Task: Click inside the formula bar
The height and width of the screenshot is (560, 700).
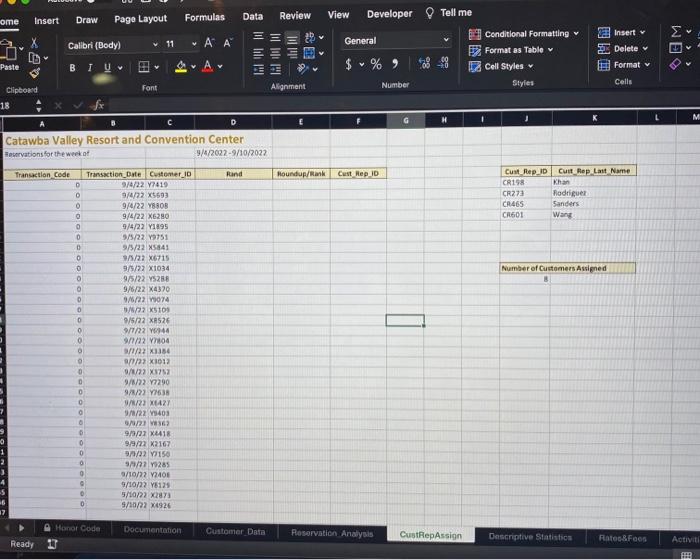Action: [x=402, y=104]
